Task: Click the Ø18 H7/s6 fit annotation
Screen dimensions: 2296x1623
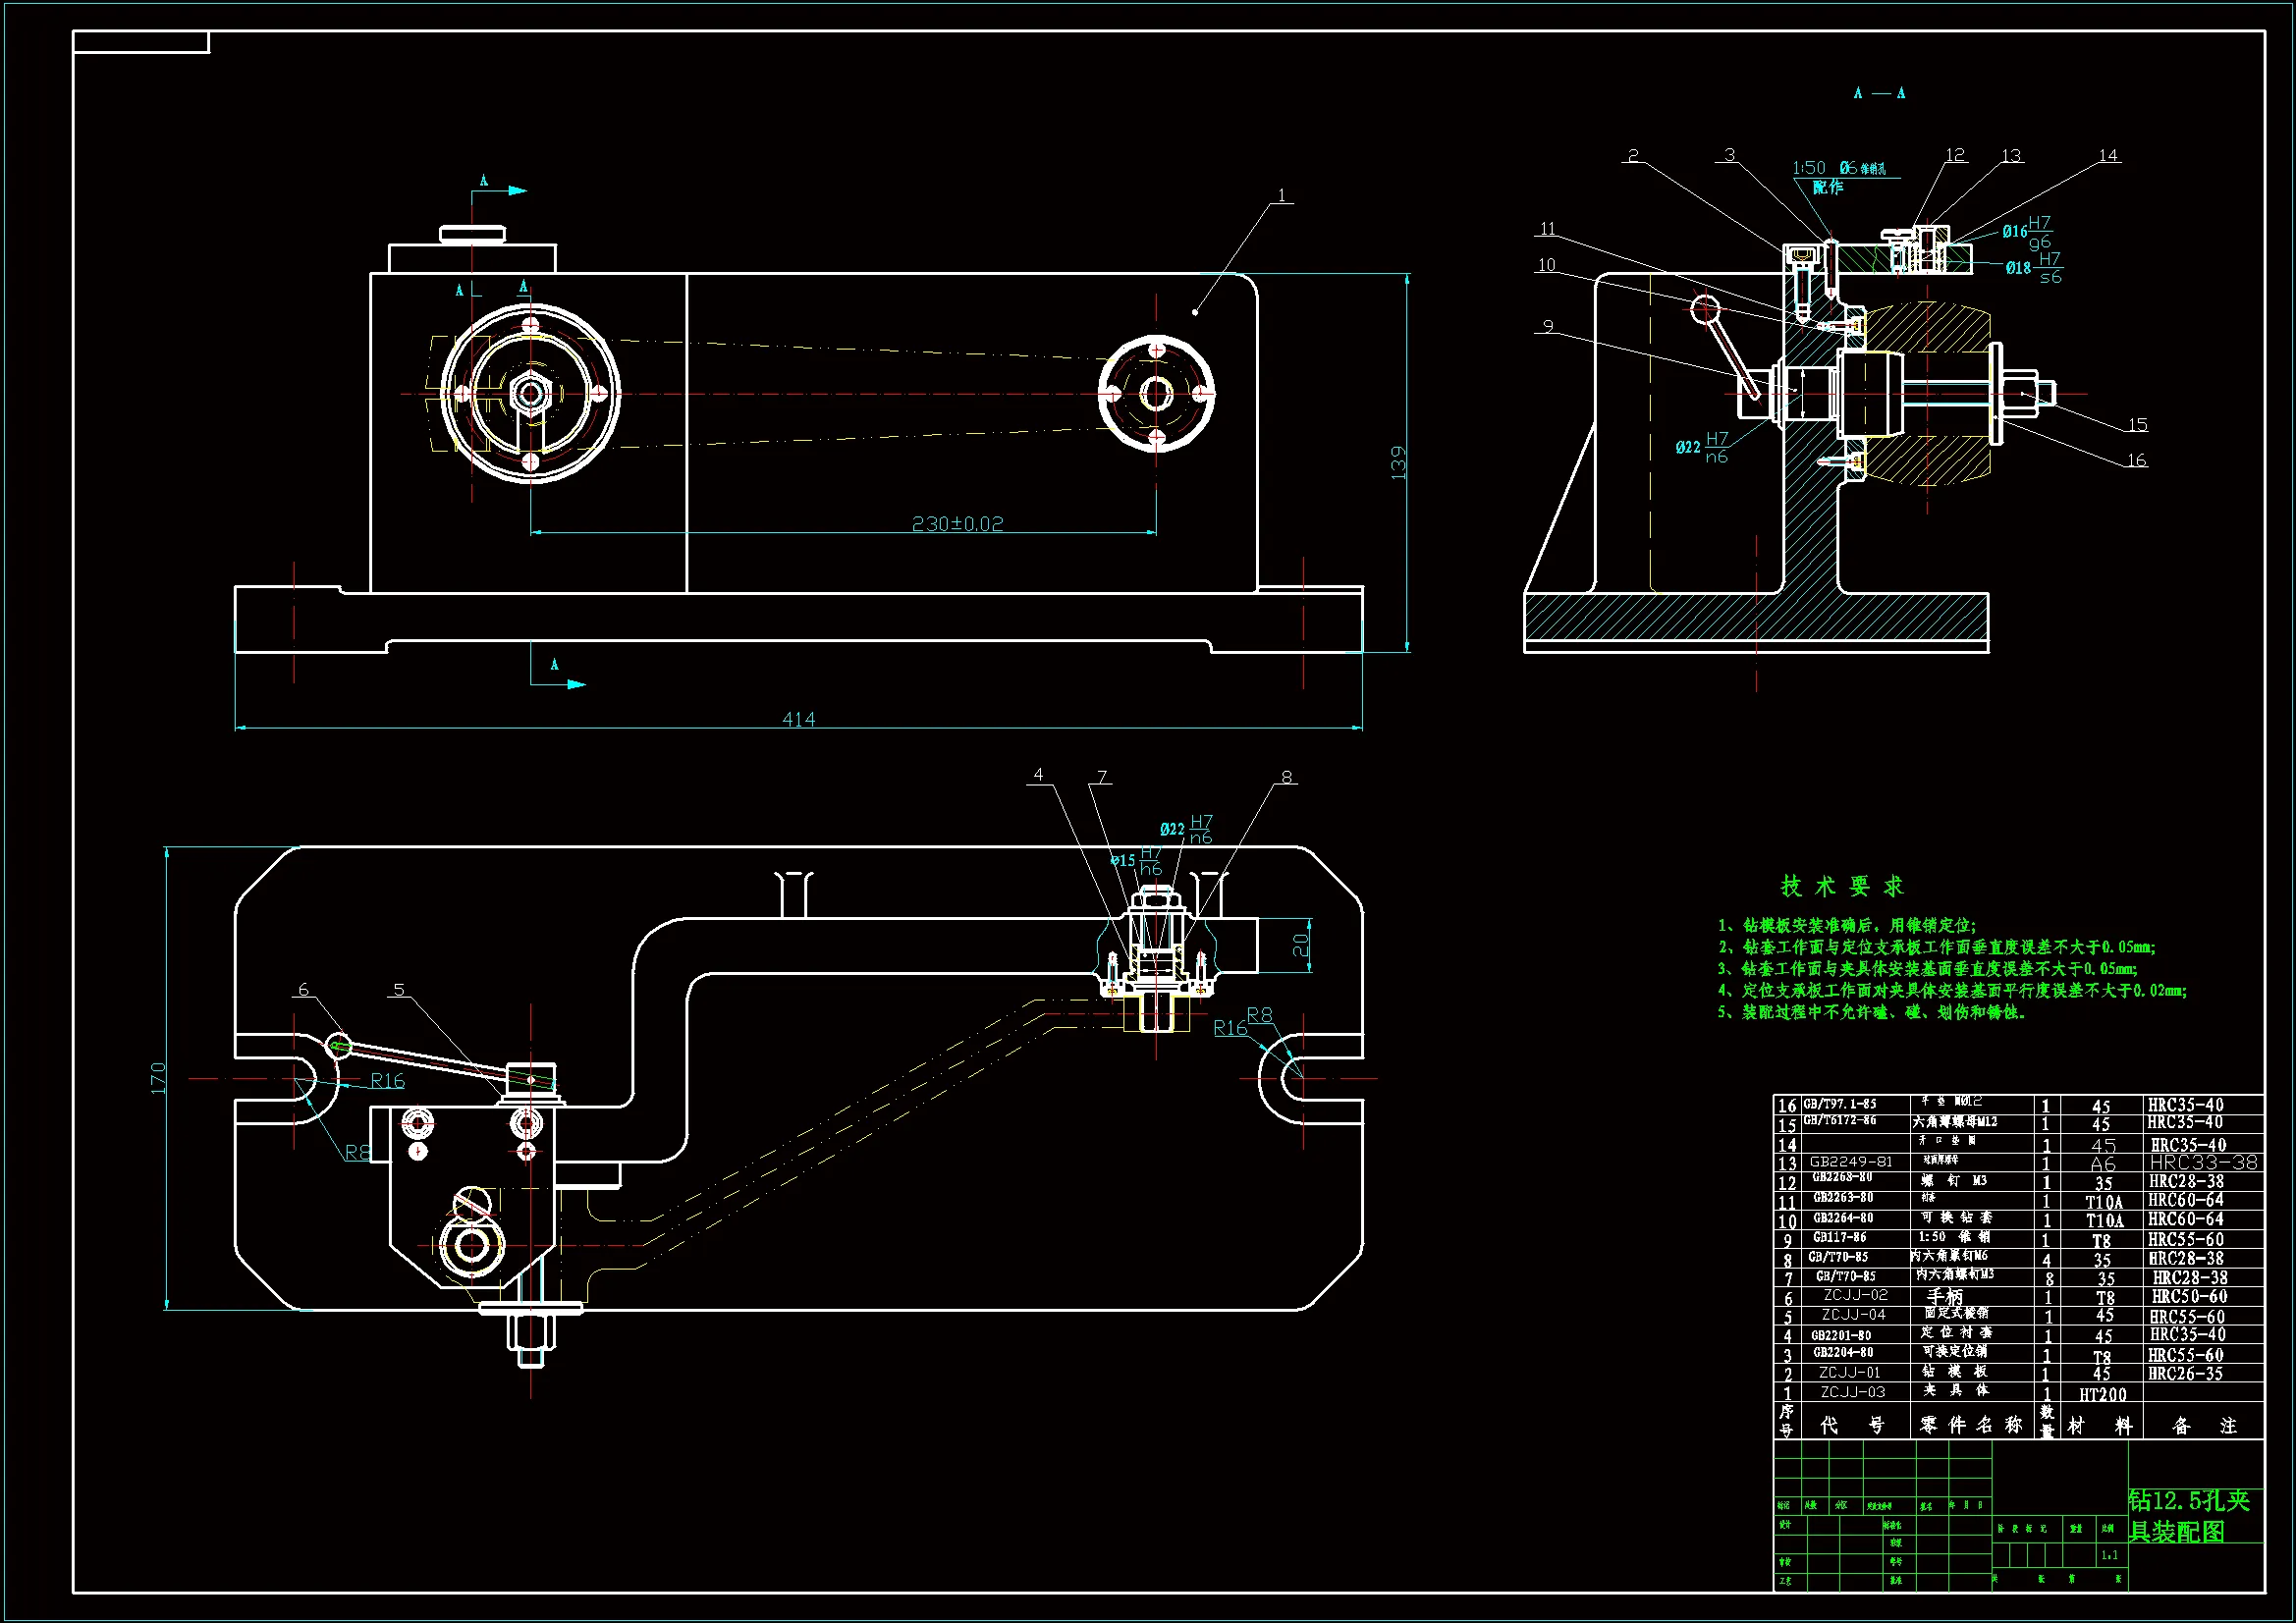Action: coord(2033,267)
